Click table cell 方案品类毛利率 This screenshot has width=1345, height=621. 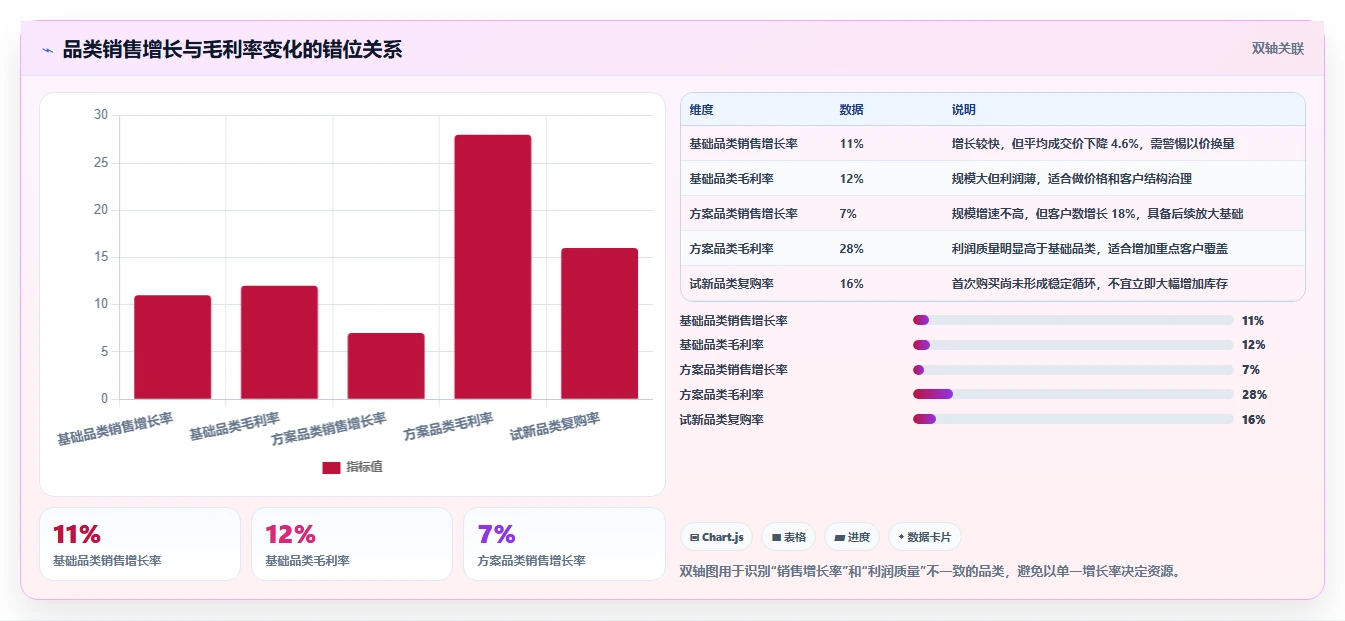pyautogui.click(x=731, y=249)
